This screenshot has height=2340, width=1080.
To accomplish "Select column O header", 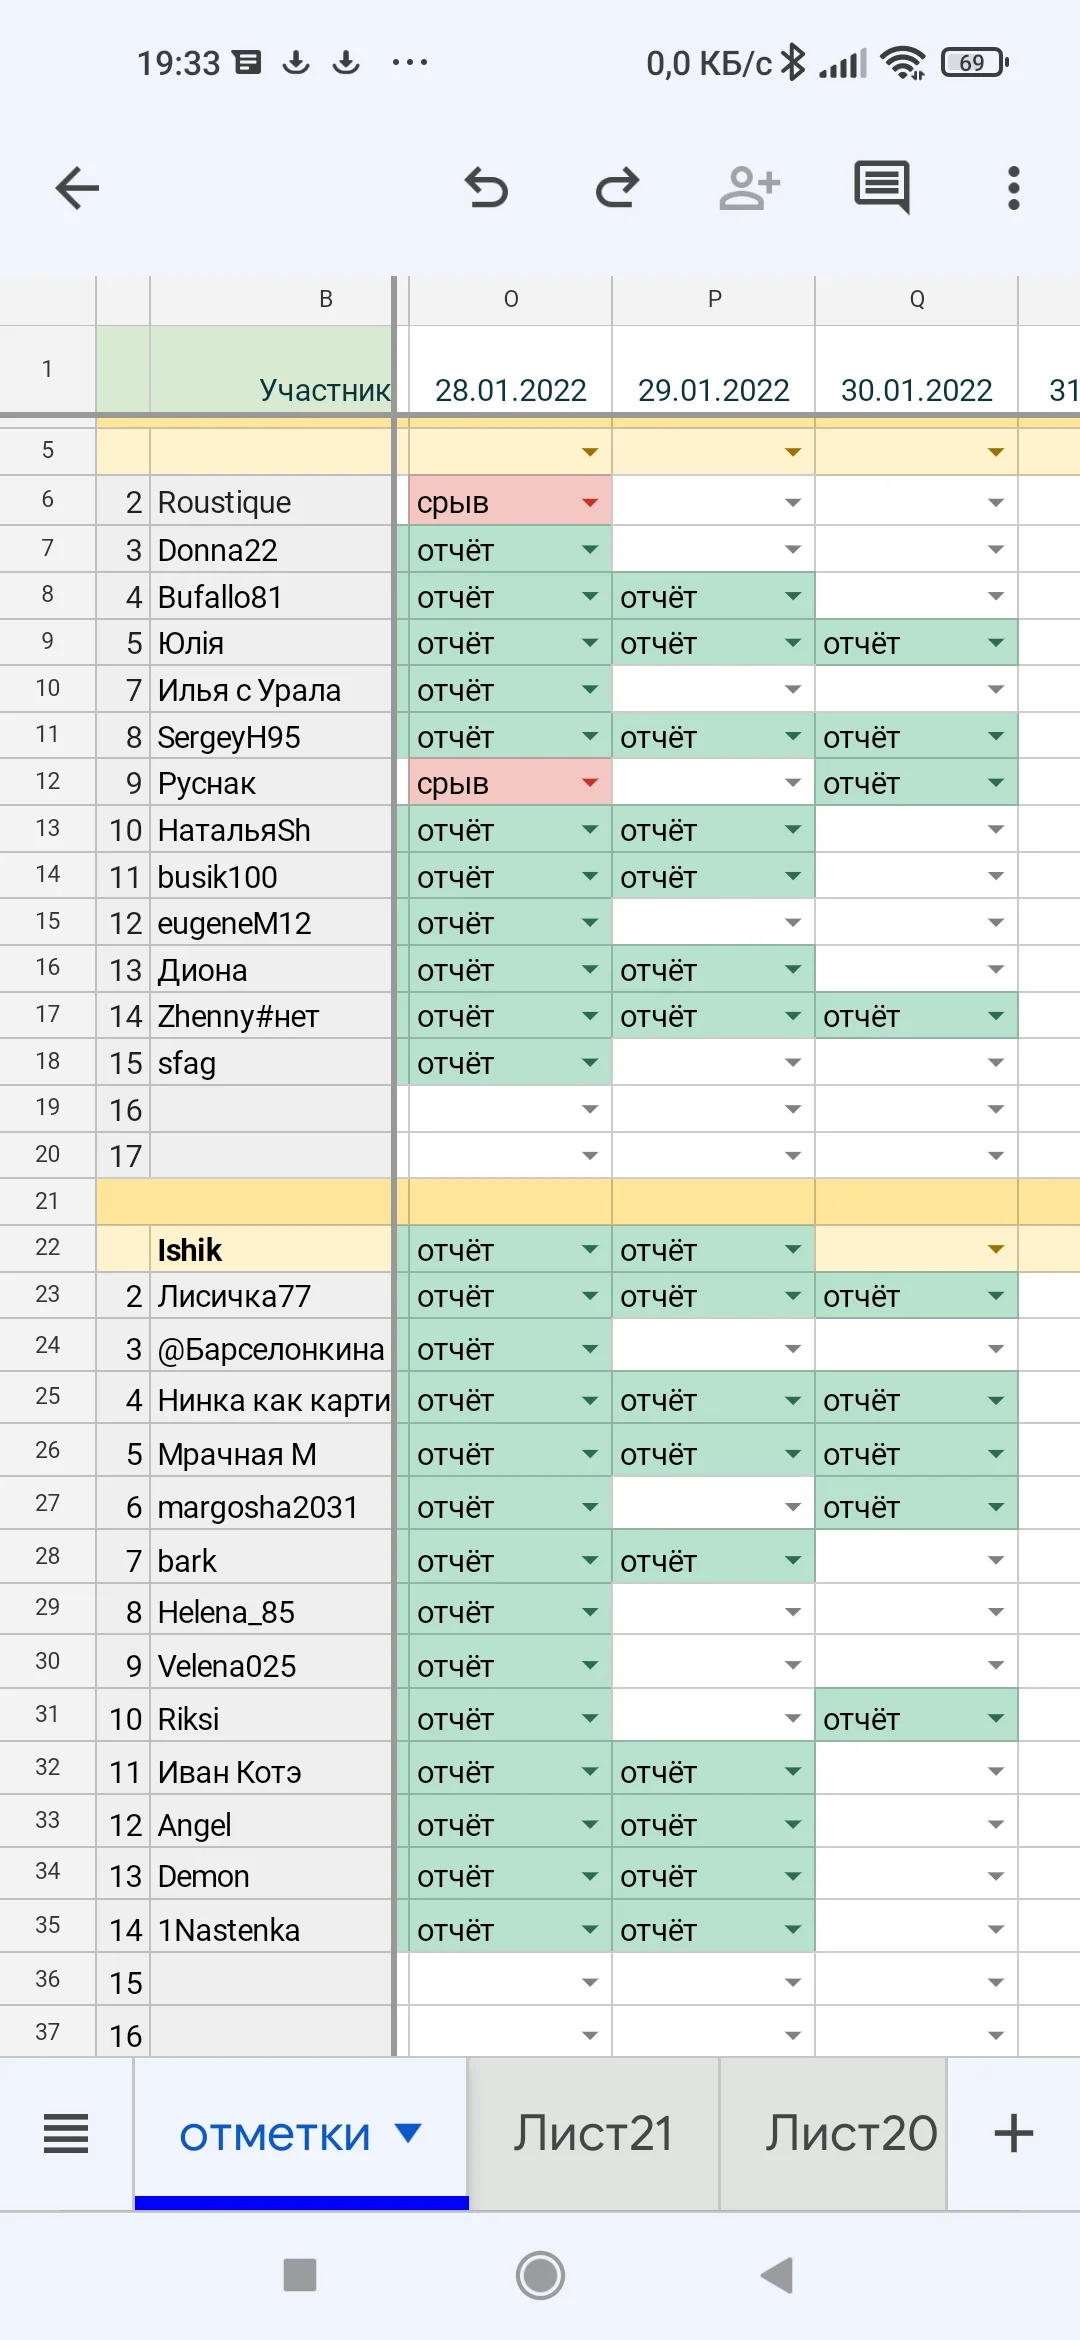I will pyautogui.click(x=511, y=299).
